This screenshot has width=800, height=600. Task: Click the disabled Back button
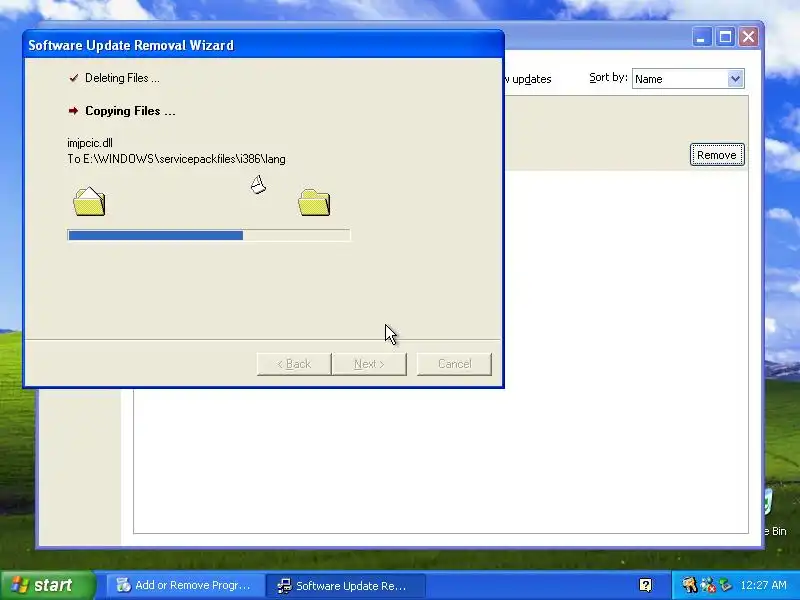[294, 364]
